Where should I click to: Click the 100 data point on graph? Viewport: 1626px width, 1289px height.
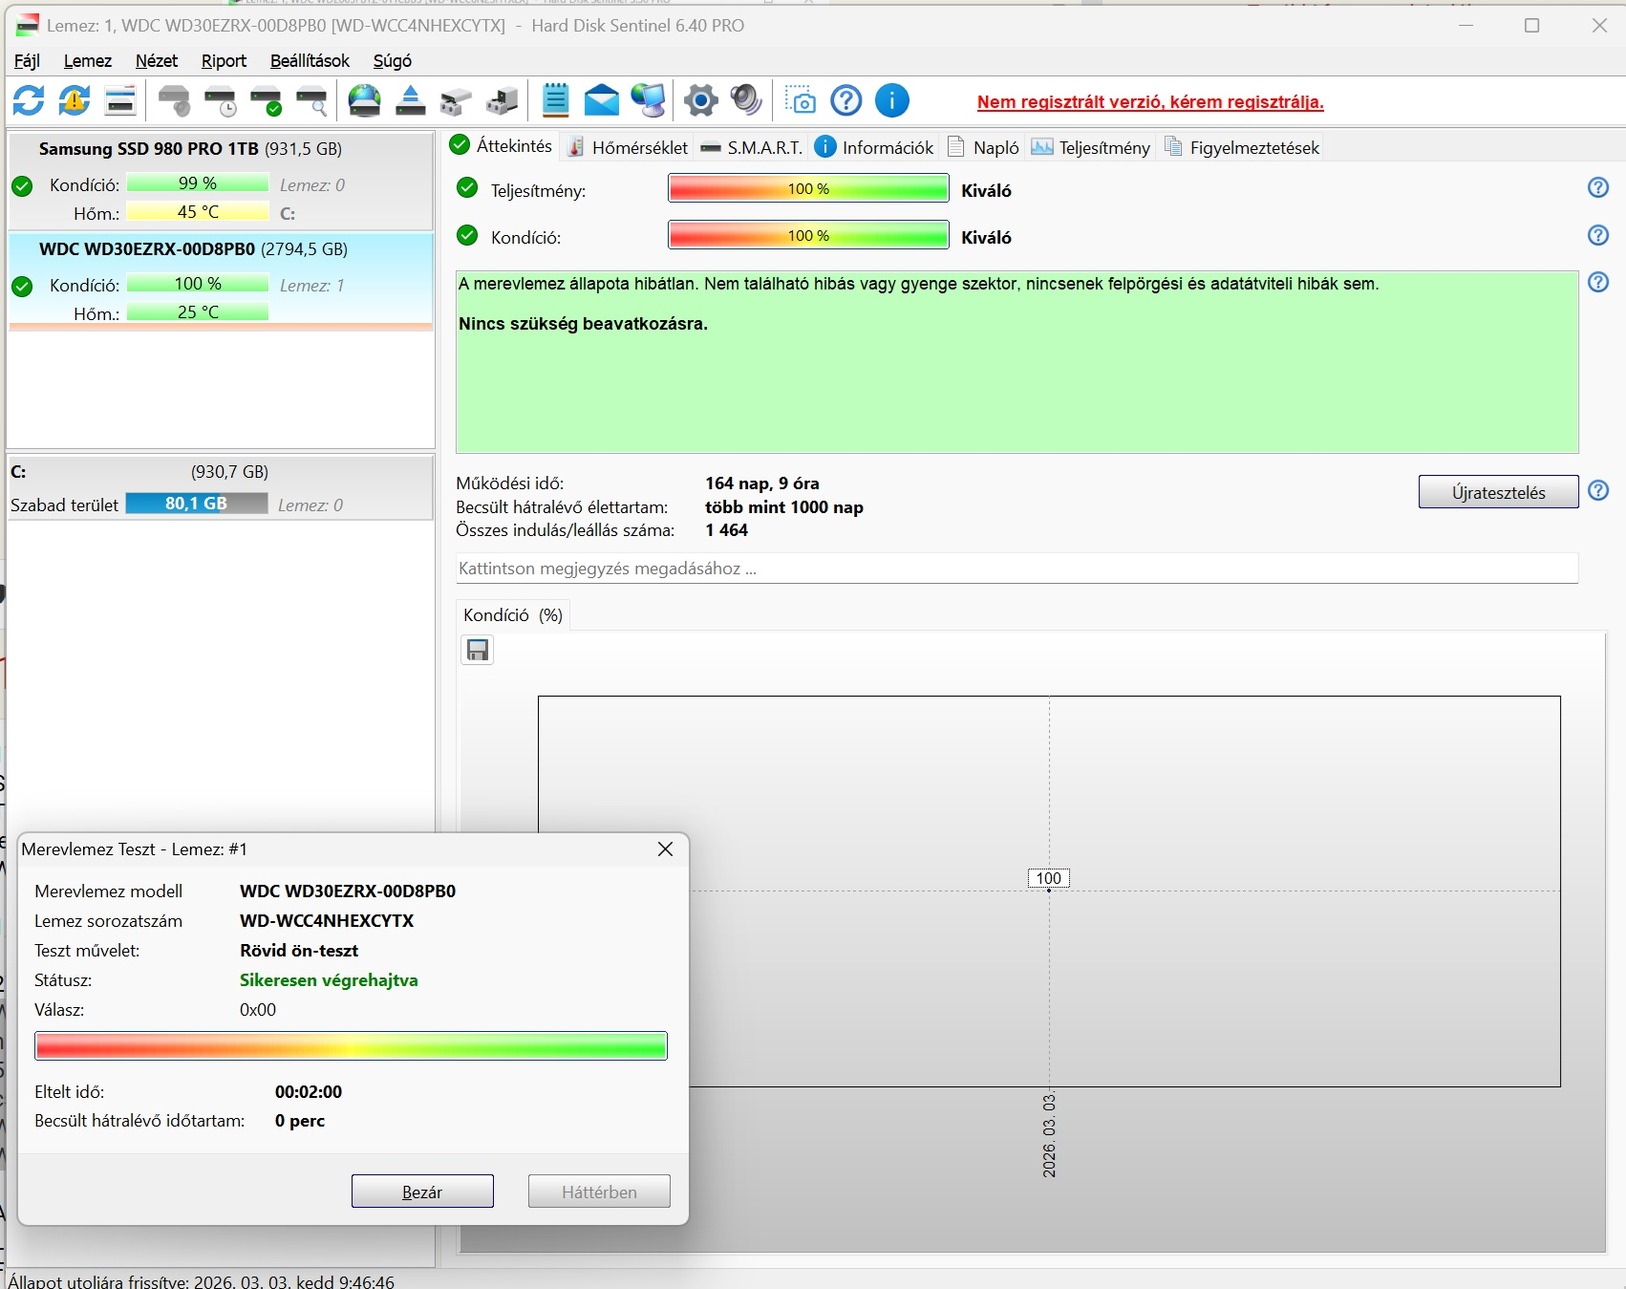click(1049, 879)
